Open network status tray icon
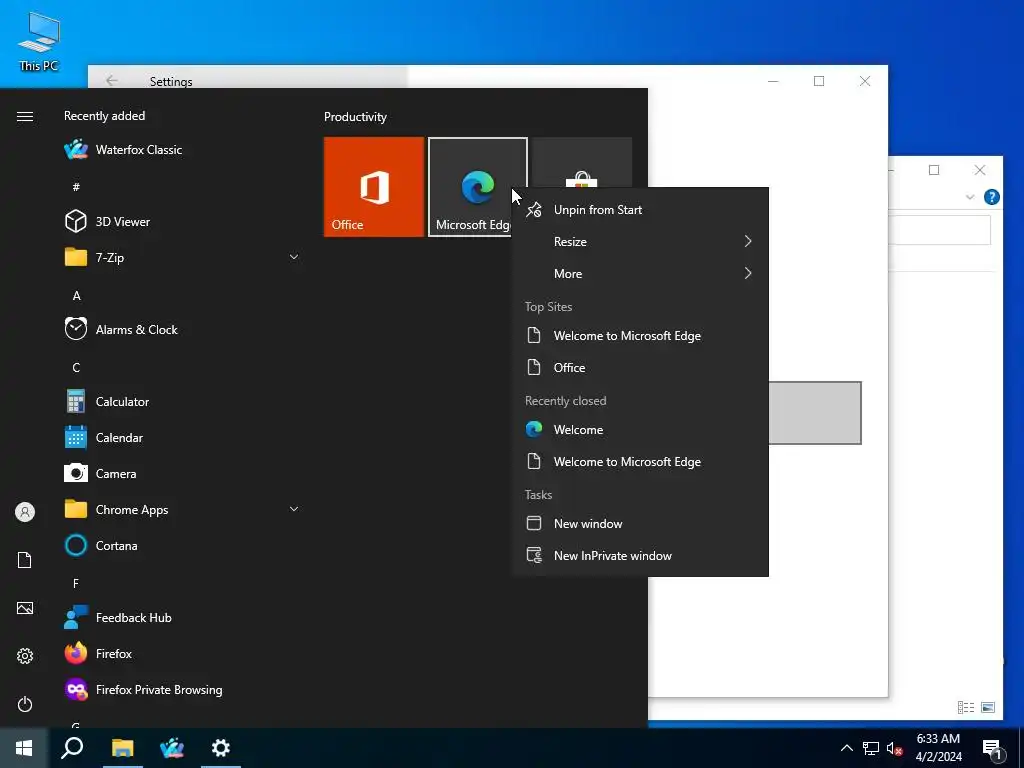 point(871,748)
